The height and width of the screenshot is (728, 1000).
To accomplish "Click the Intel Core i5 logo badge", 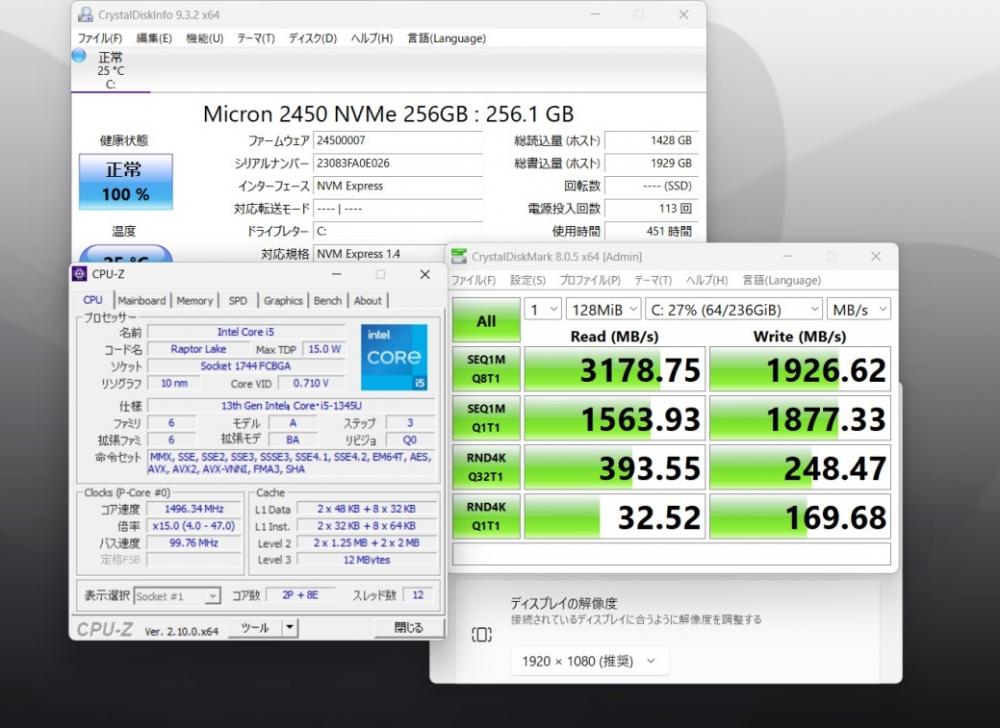I will tap(394, 357).
